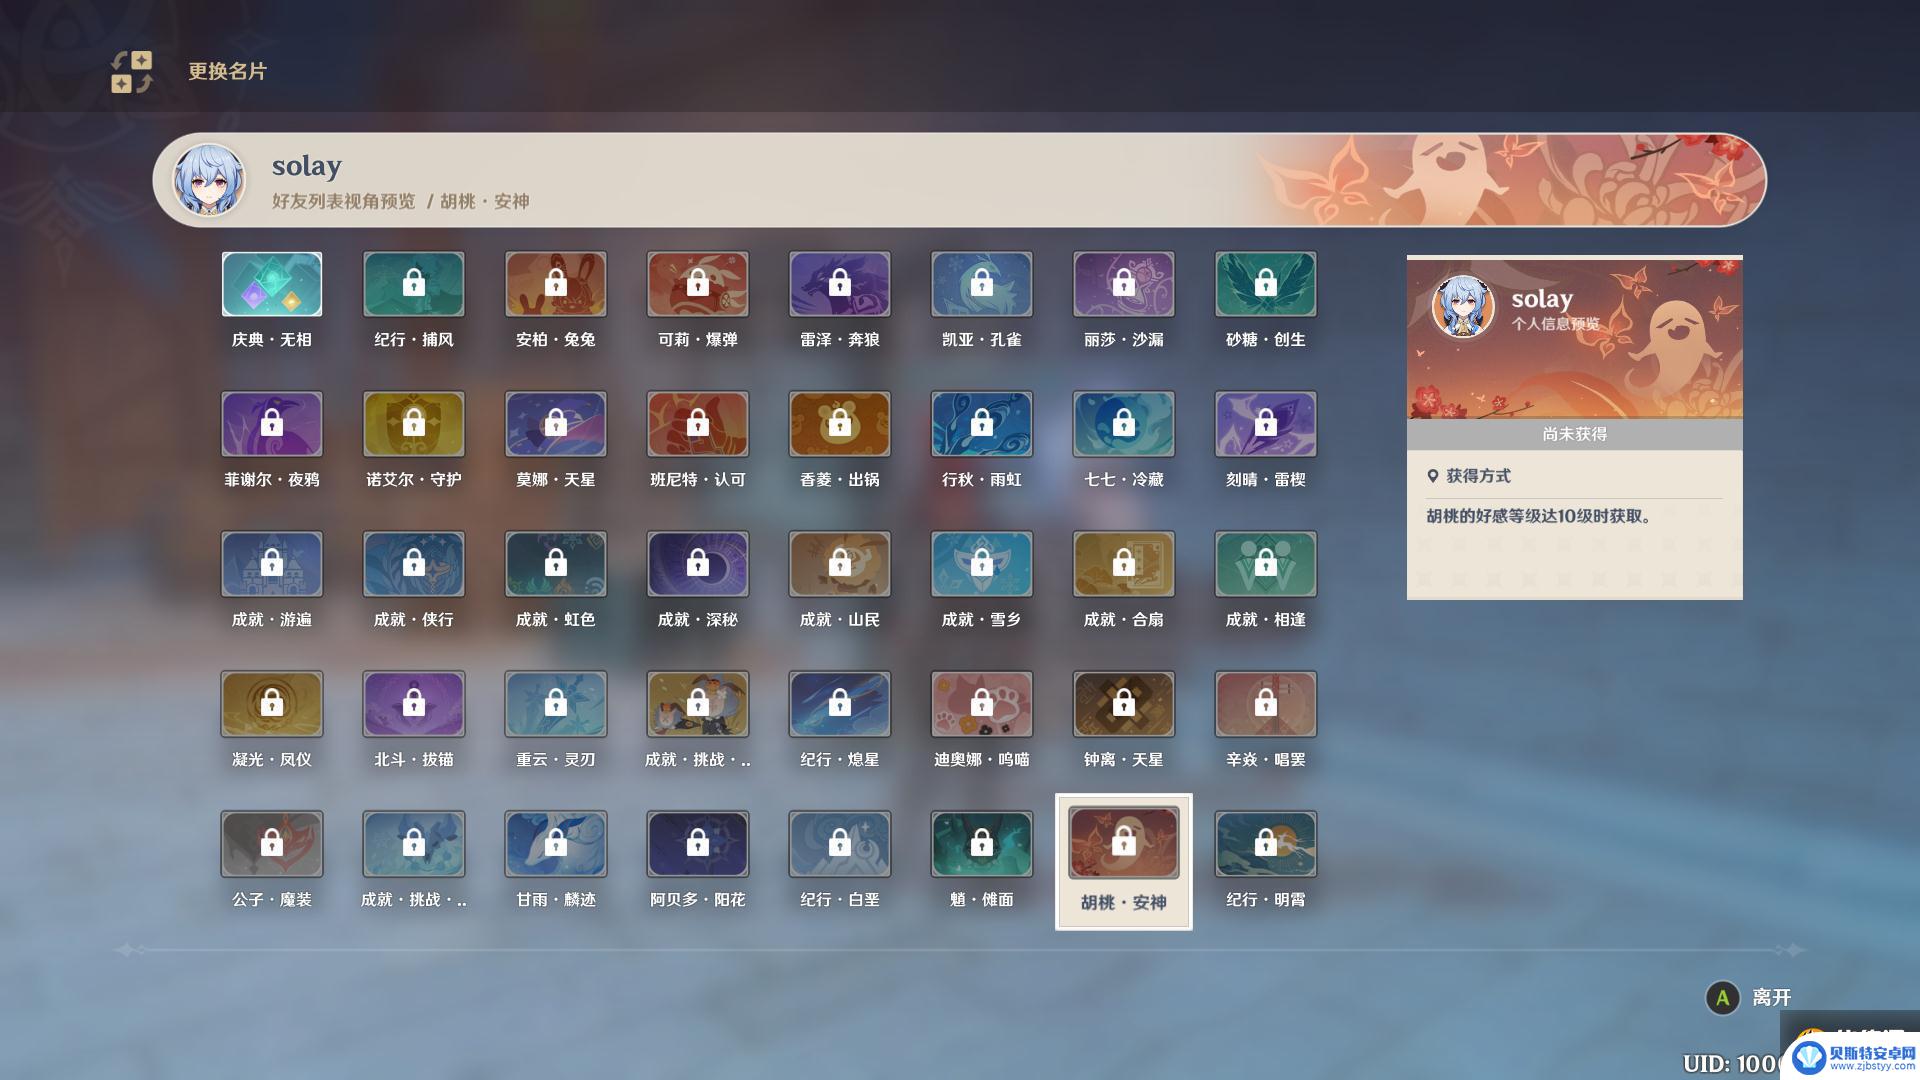Click the 凯亚·孔雀 namecard
The height and width of the screenshot is (1080, 1920).
tap(982, 284)
